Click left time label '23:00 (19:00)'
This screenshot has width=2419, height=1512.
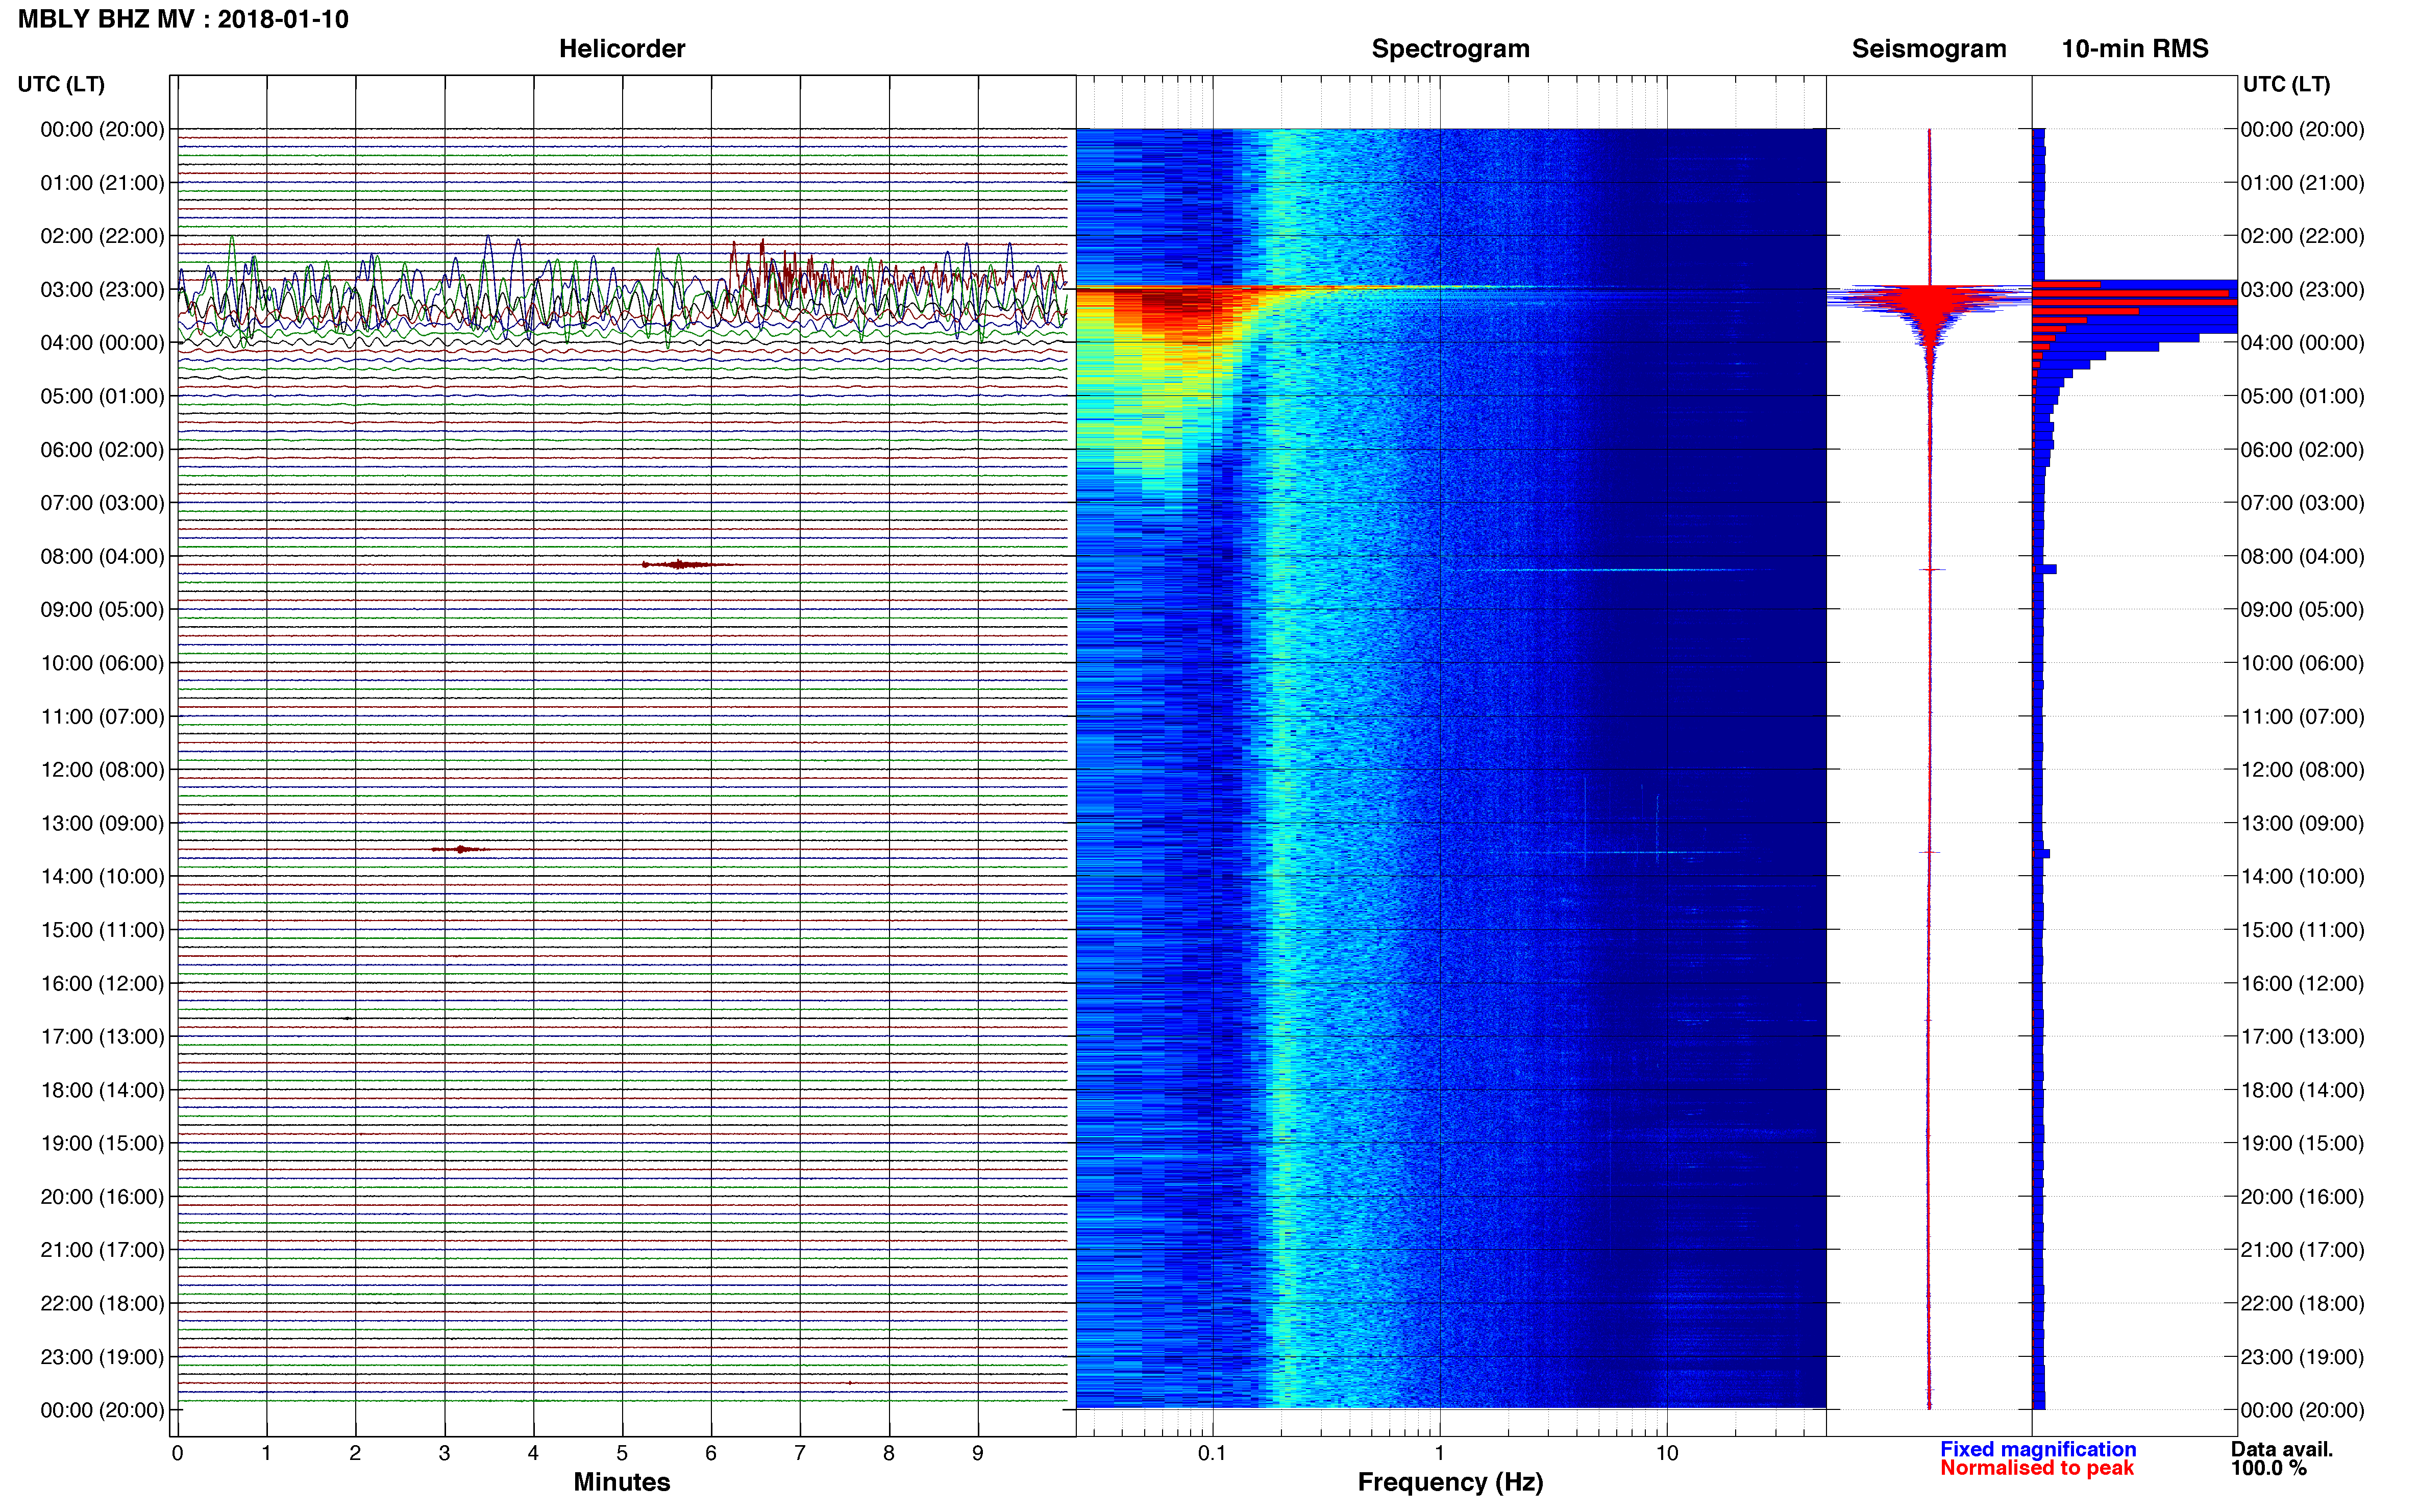tap(102, 1357)
